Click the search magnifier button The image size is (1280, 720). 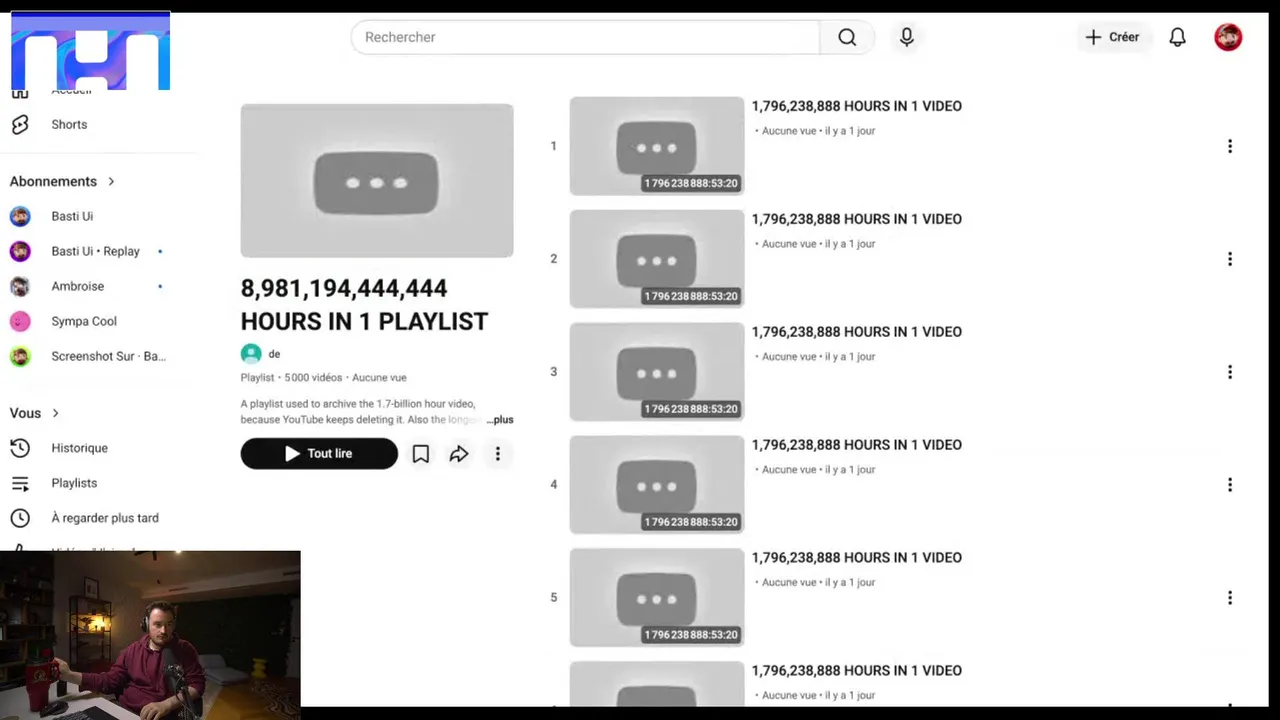click(x=847, y=37)
